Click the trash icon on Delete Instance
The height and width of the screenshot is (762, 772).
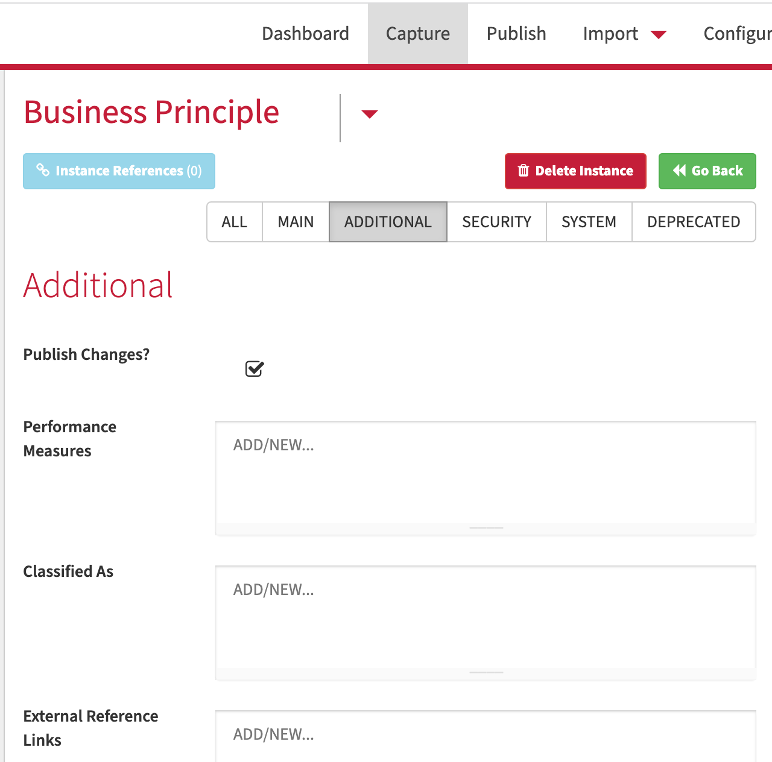(523, 170)
